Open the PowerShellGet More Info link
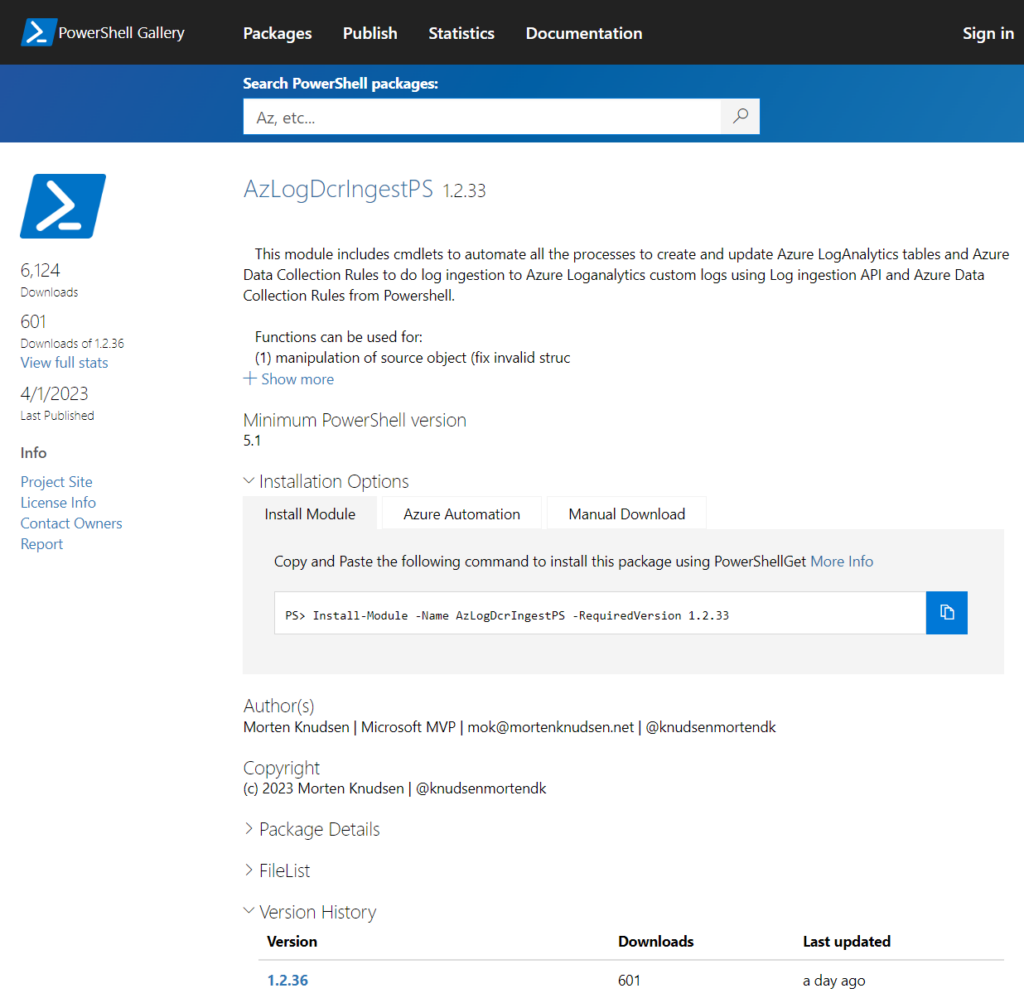 coord(841,561)
